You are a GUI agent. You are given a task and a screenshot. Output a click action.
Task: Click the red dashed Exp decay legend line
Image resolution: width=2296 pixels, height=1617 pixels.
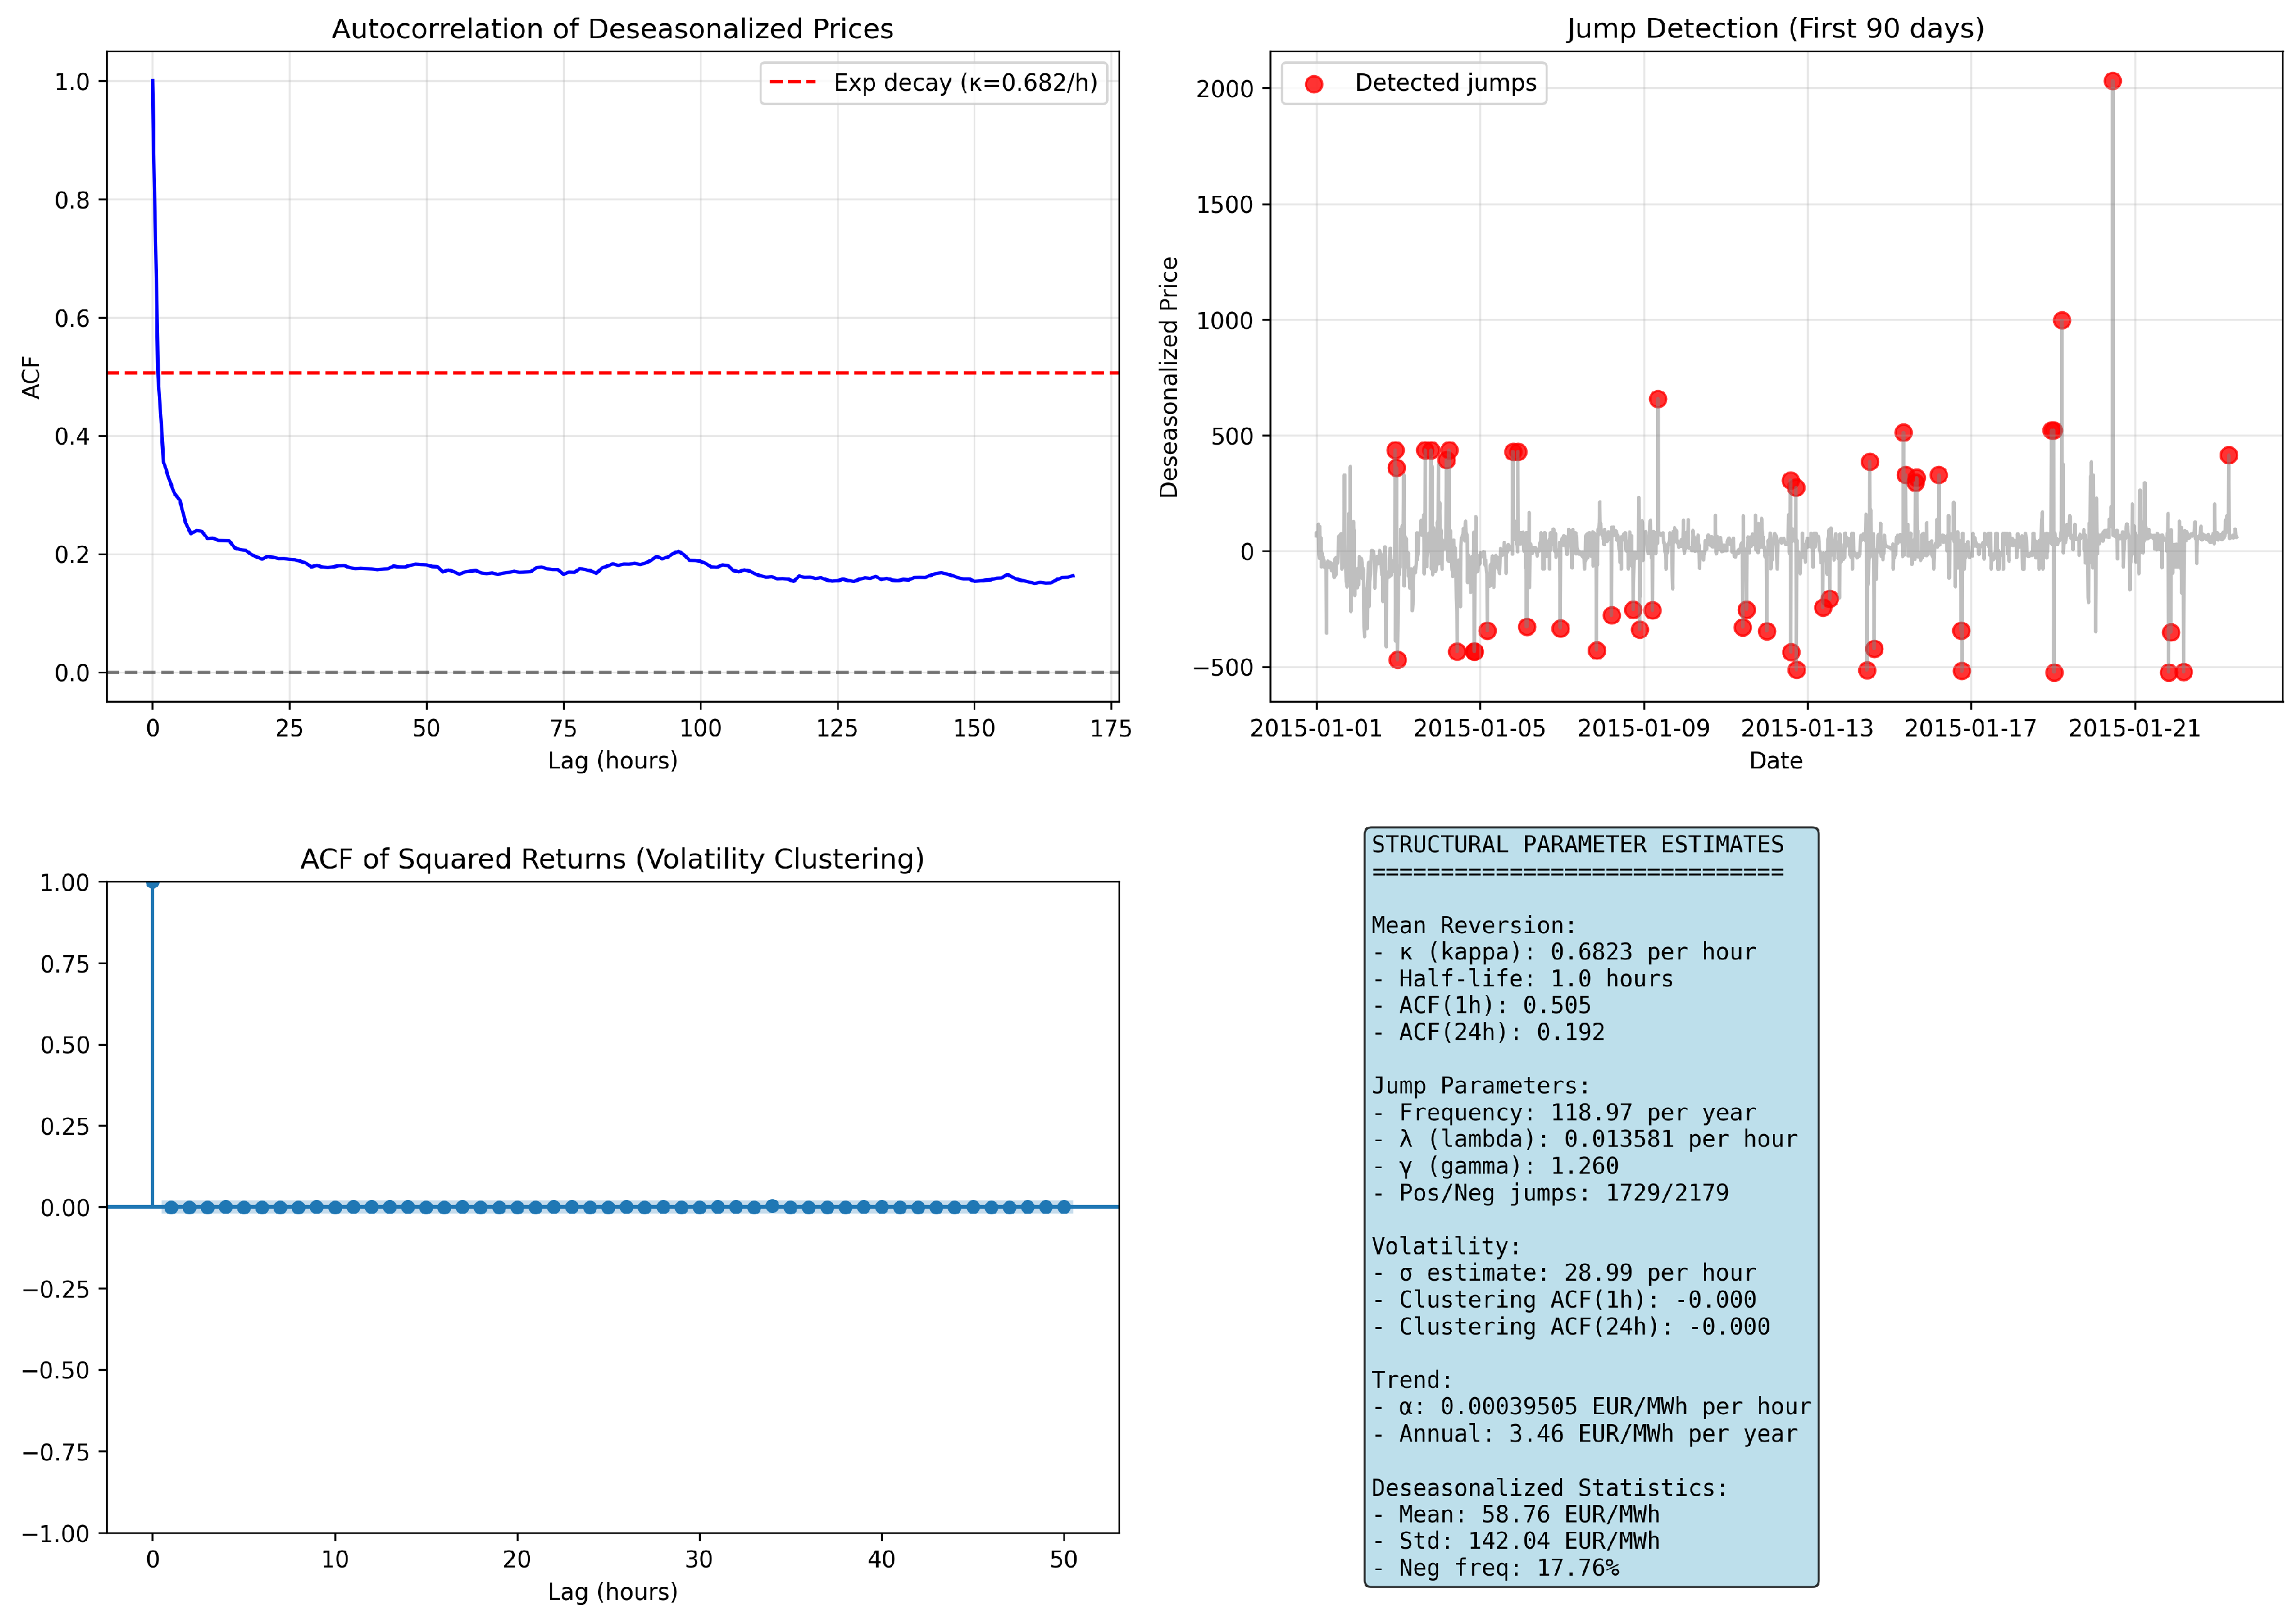click(x=792, y=83)
